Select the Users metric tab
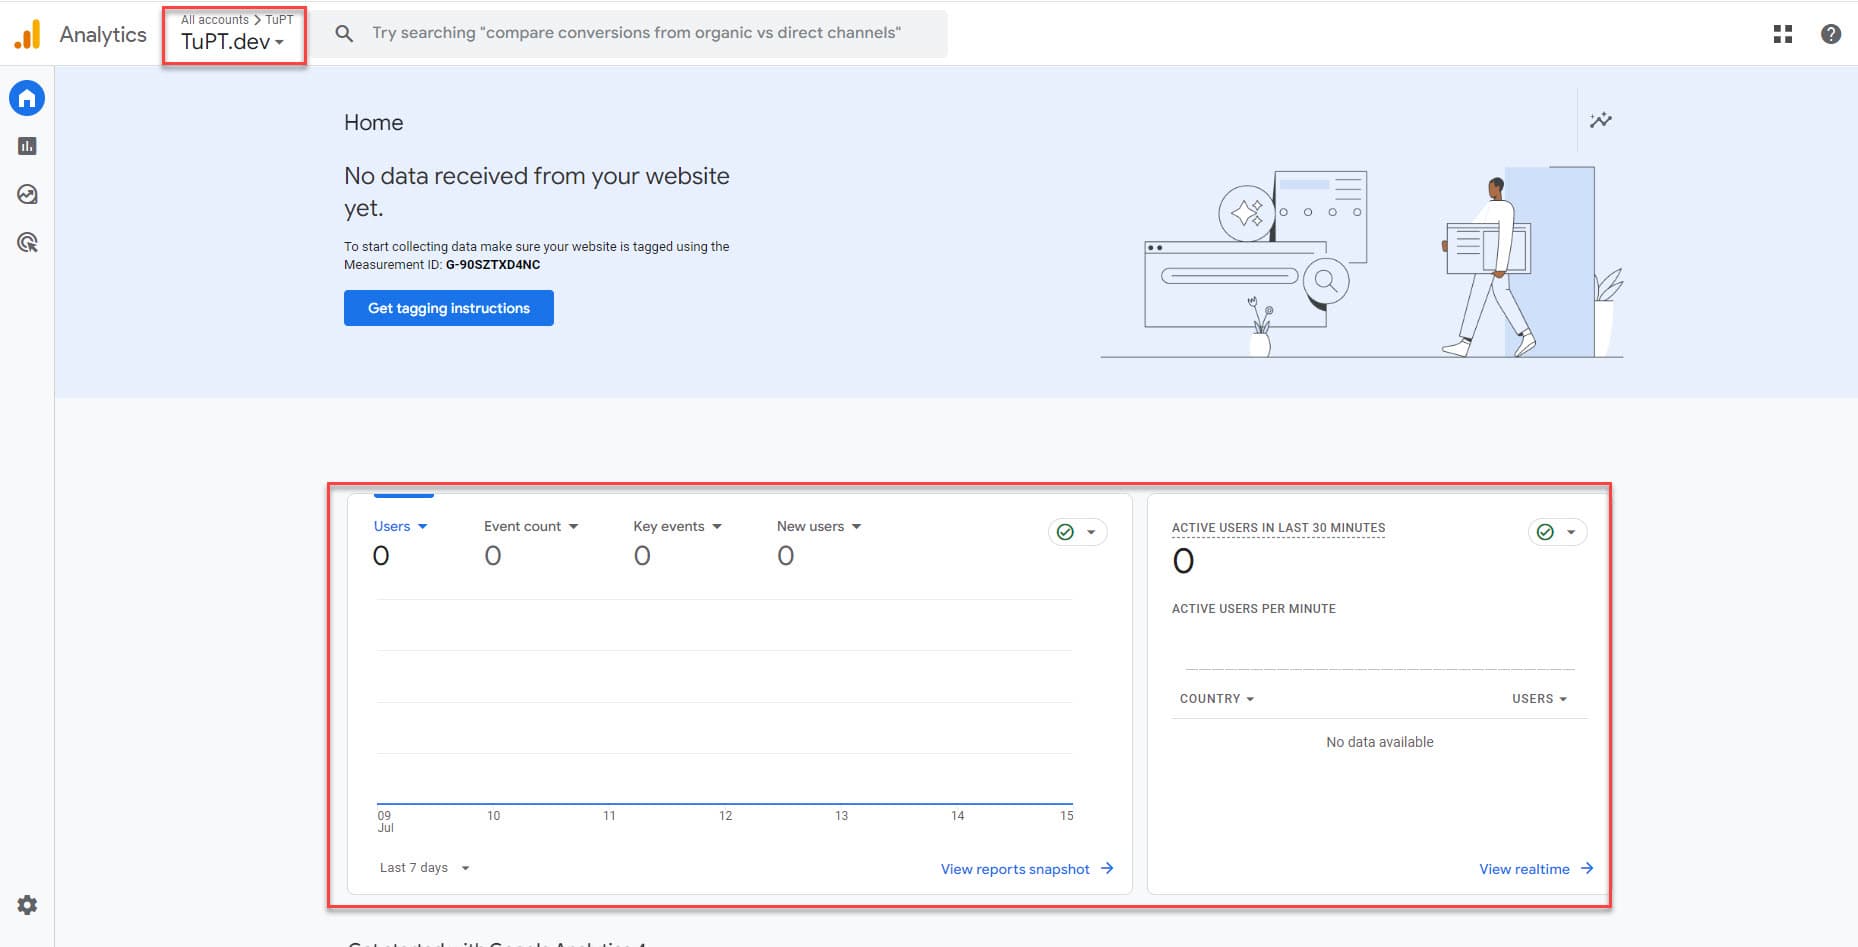 399,526
